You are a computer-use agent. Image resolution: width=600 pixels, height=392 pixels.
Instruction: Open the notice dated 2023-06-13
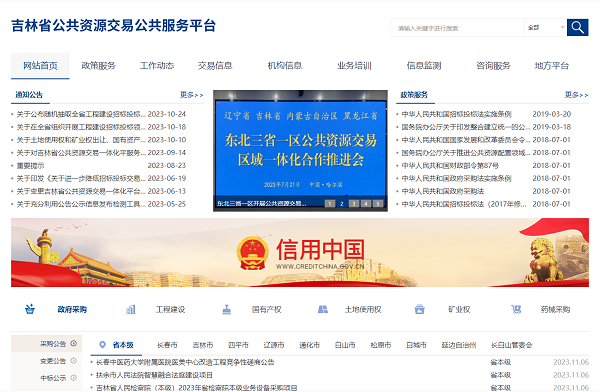click(x=81, y=191)
